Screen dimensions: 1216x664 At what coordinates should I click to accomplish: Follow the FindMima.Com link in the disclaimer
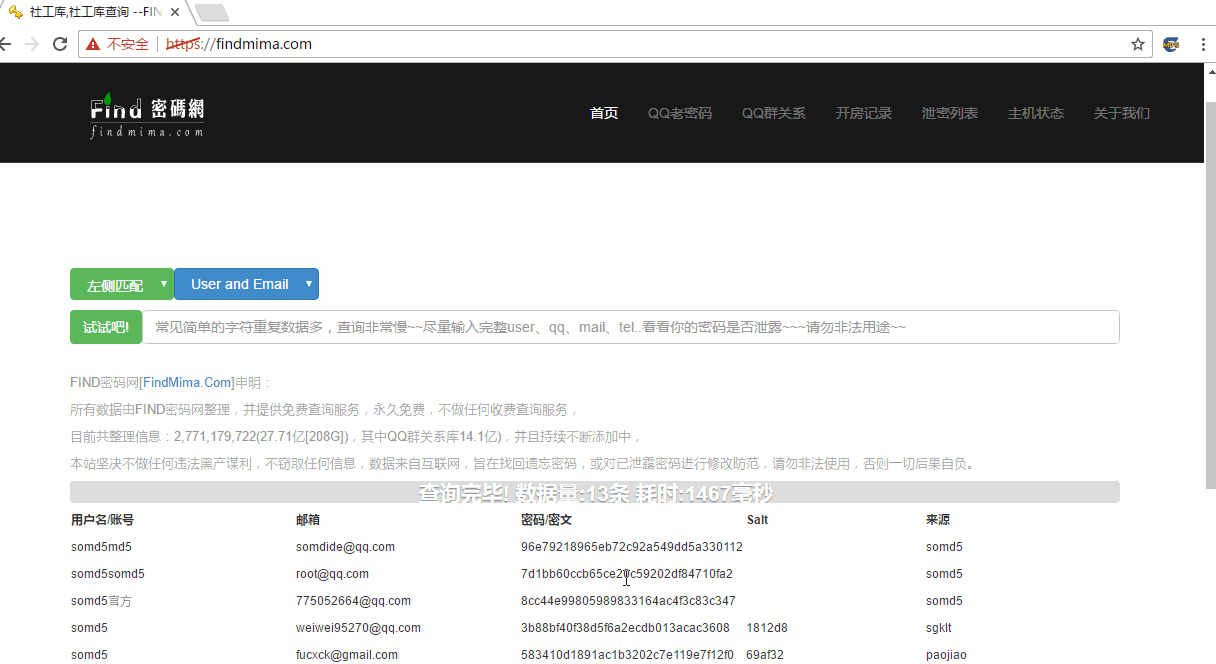pyautogui.click(x=188, y=383)
